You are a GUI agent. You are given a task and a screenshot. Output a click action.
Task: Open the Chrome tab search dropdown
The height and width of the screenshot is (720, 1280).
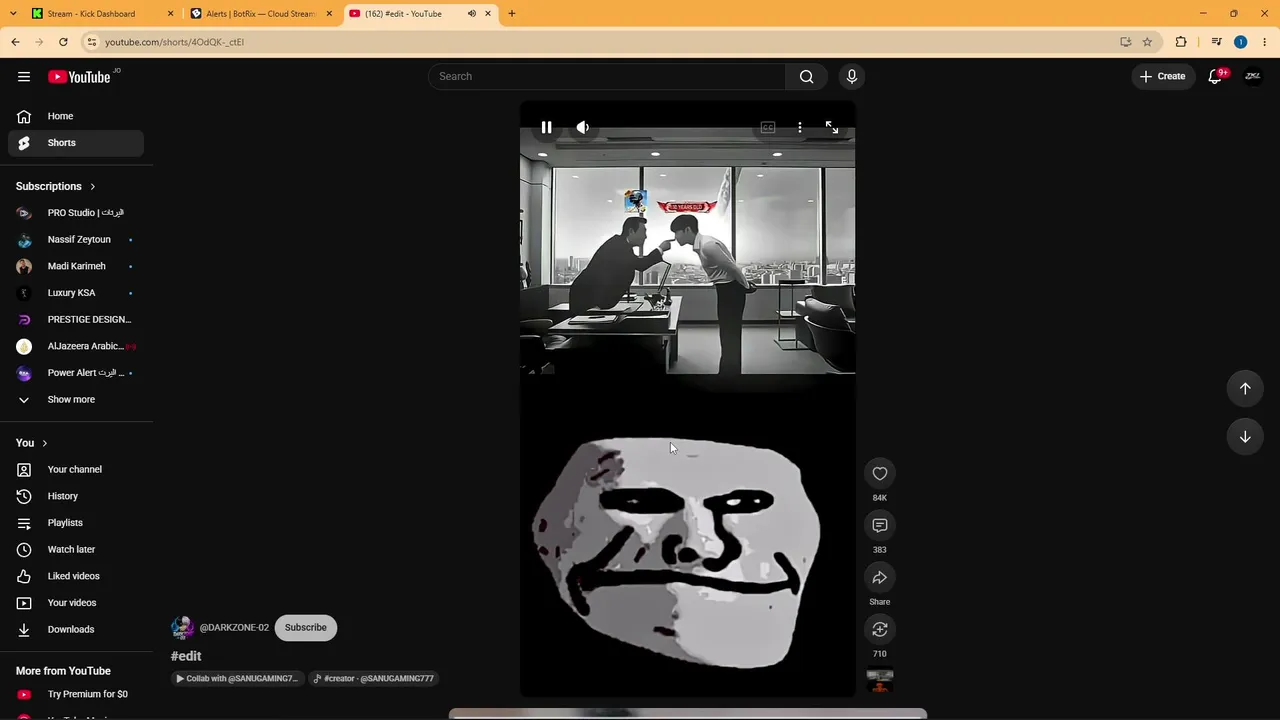pos(13,14)
